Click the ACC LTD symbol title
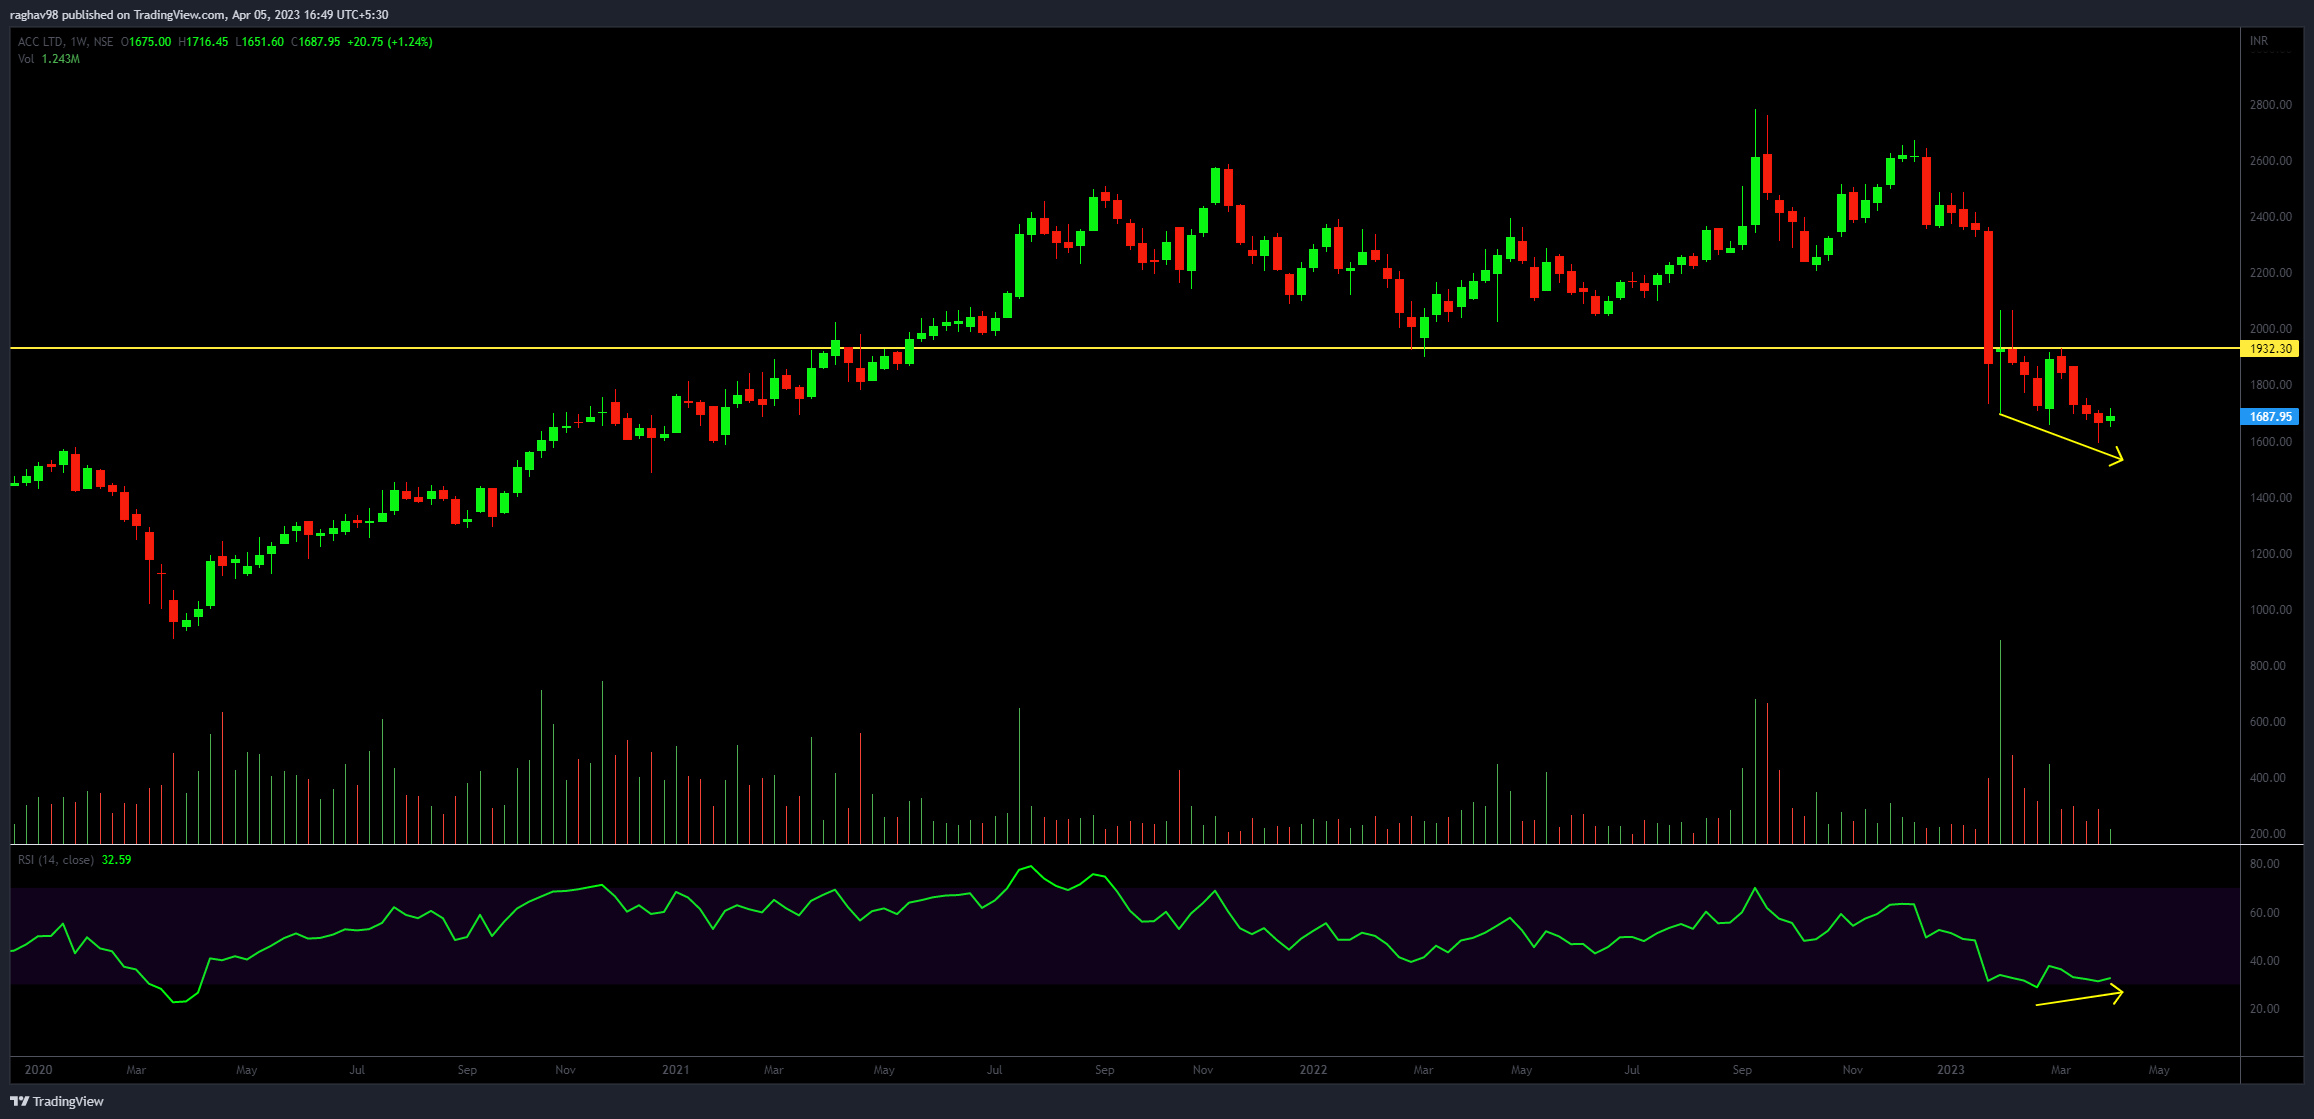 (40, 42)
